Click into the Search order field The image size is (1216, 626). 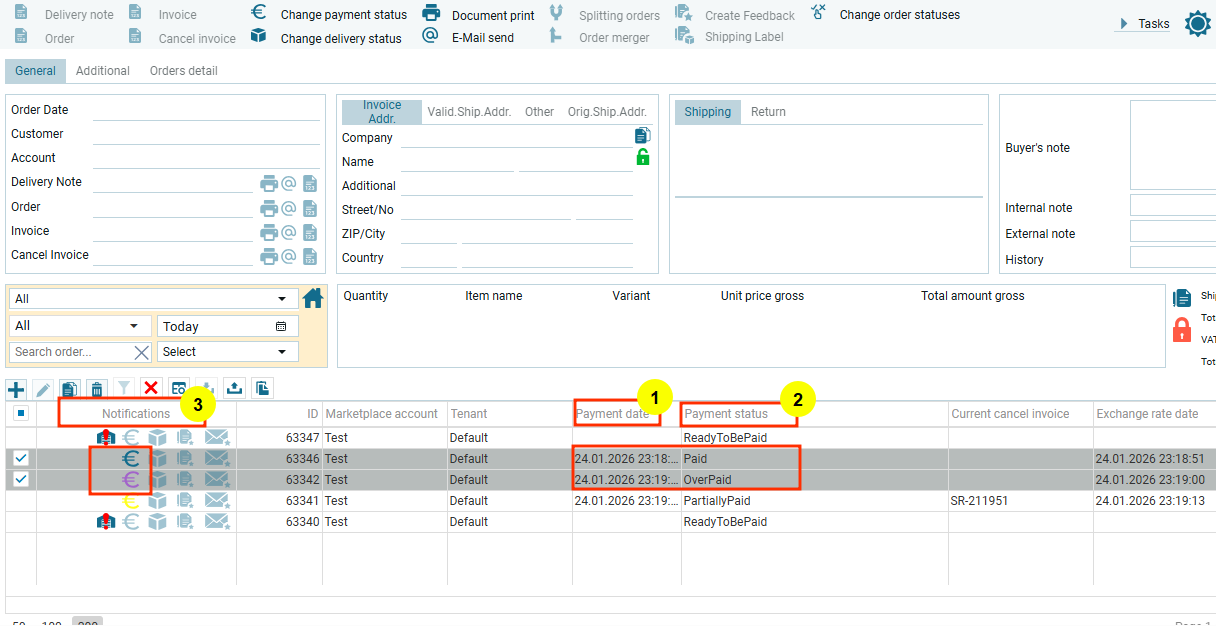(70, 352)
